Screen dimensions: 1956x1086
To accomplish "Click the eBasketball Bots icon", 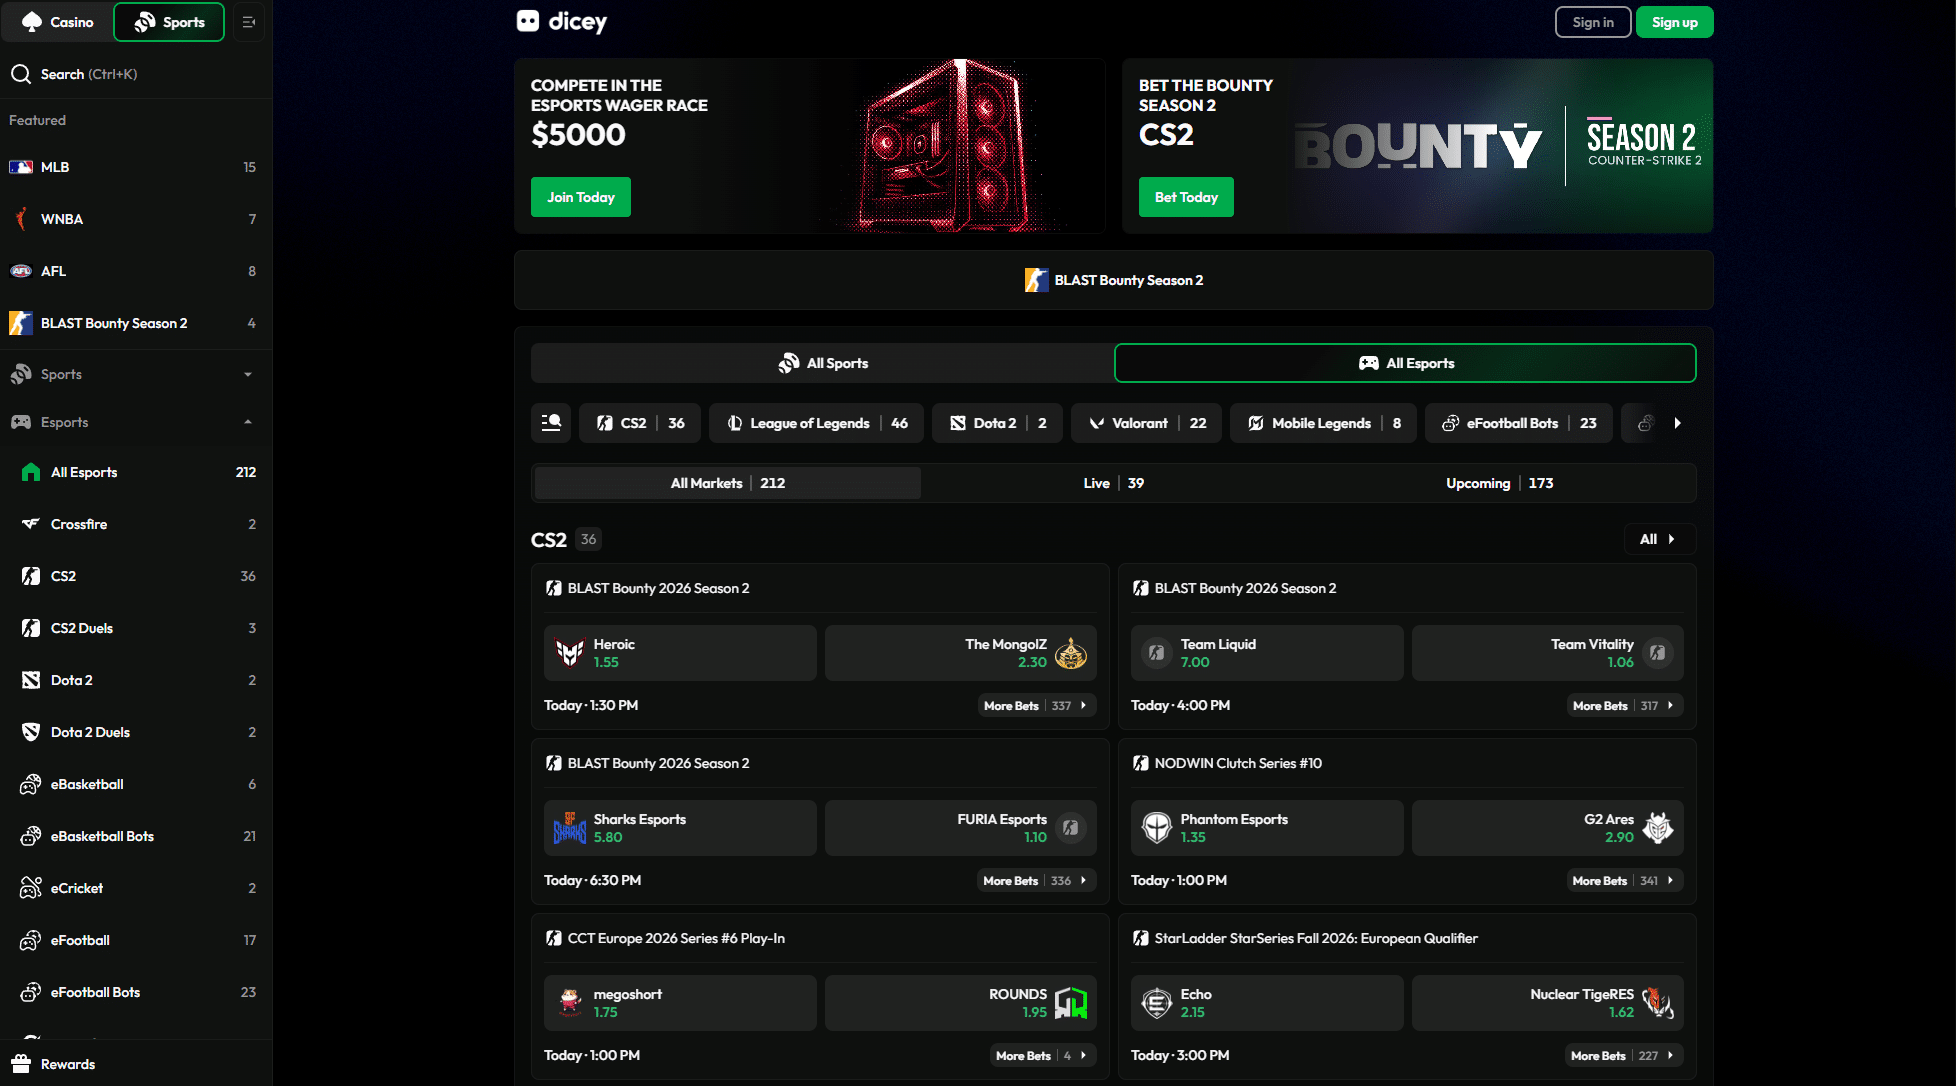I will coord(31,836).
